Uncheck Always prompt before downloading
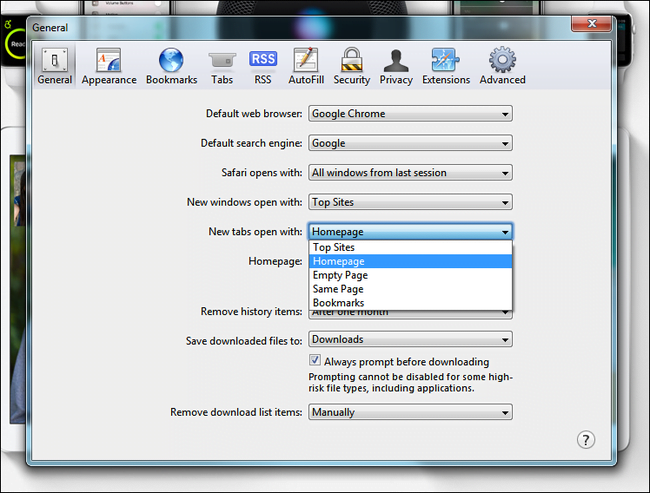This screenshot has width=650, height=493. click(315, 360)
